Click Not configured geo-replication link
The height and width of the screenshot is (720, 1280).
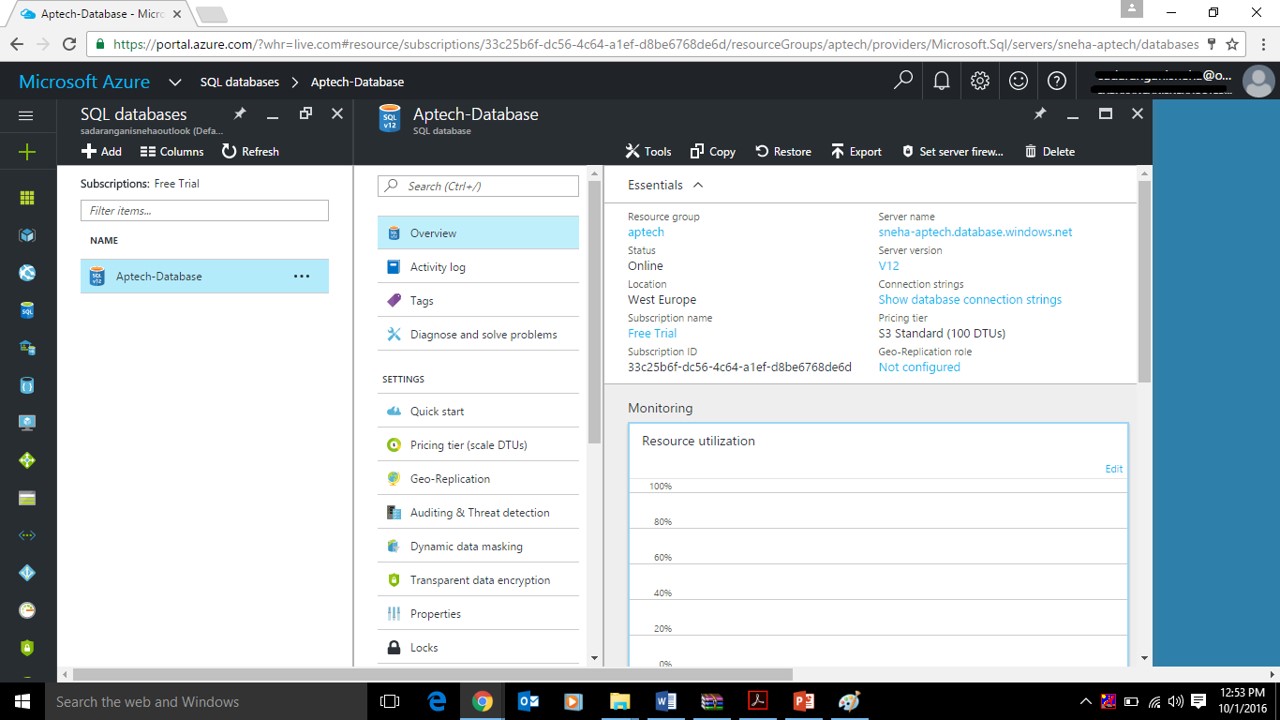(x=919, y=367)
